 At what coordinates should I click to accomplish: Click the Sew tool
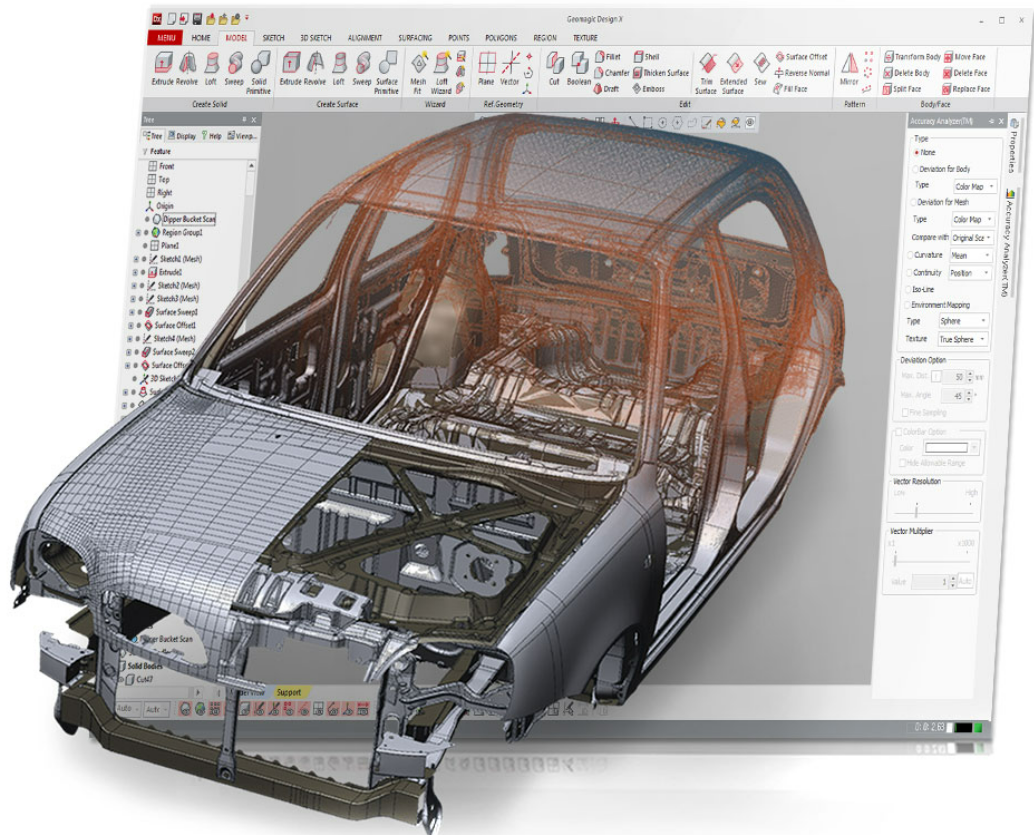(x=760, y=69)
